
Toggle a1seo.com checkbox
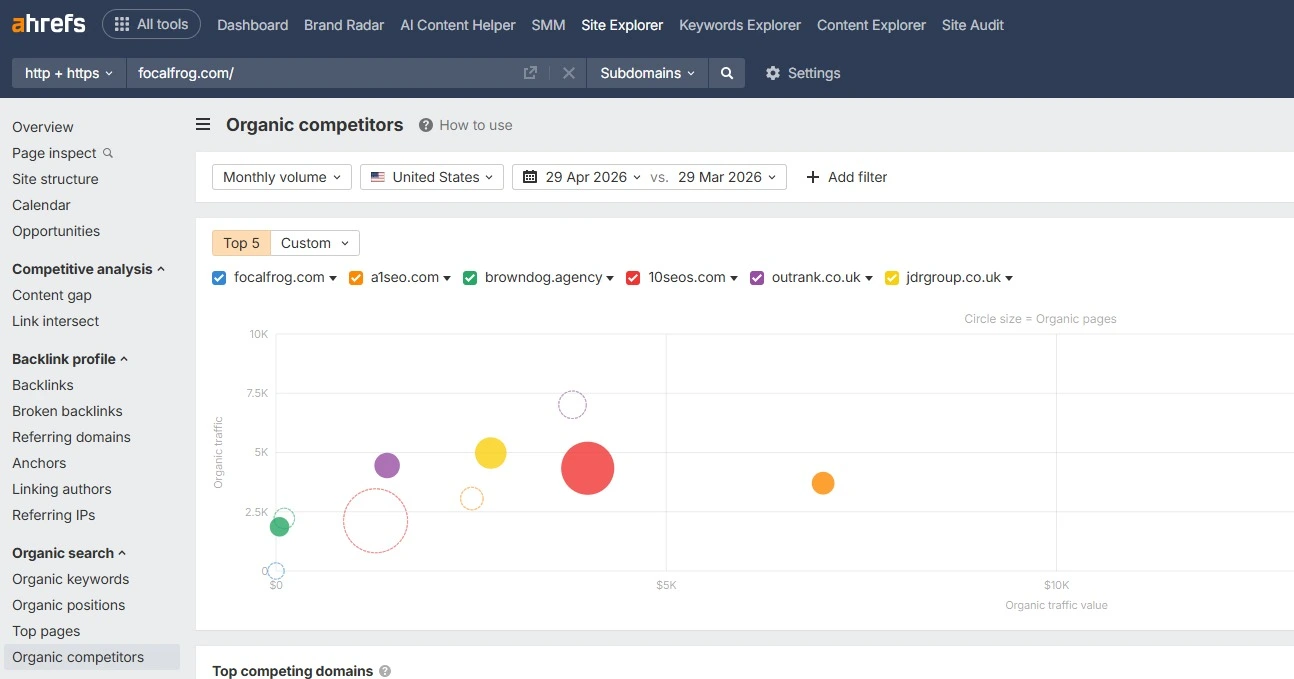[x=356, y=278]
